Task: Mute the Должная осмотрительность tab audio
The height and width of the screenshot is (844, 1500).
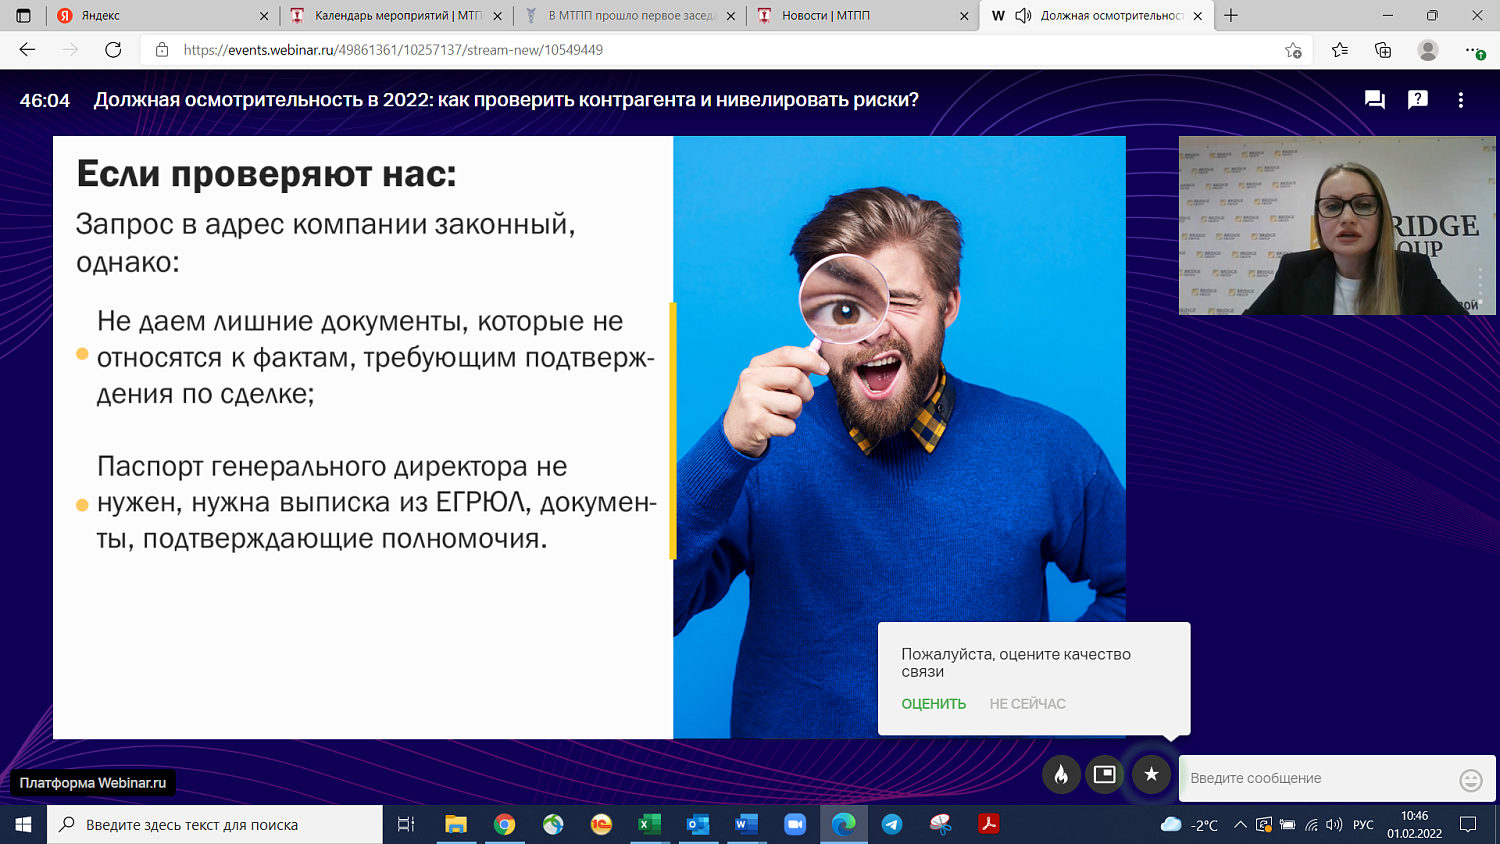Action: coord(1023,16)
